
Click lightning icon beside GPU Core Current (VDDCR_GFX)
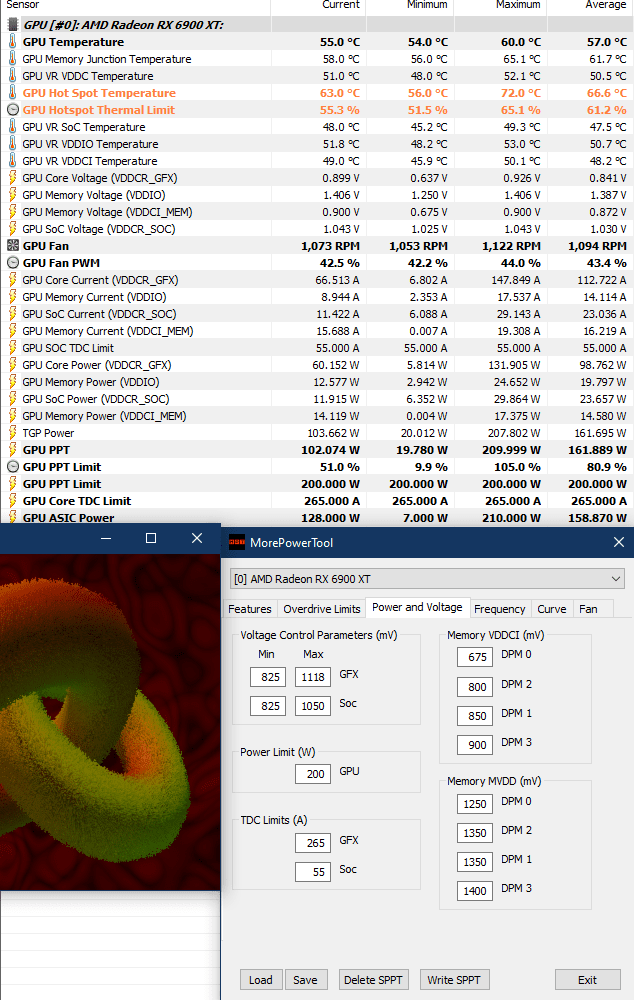pos(12,280)
